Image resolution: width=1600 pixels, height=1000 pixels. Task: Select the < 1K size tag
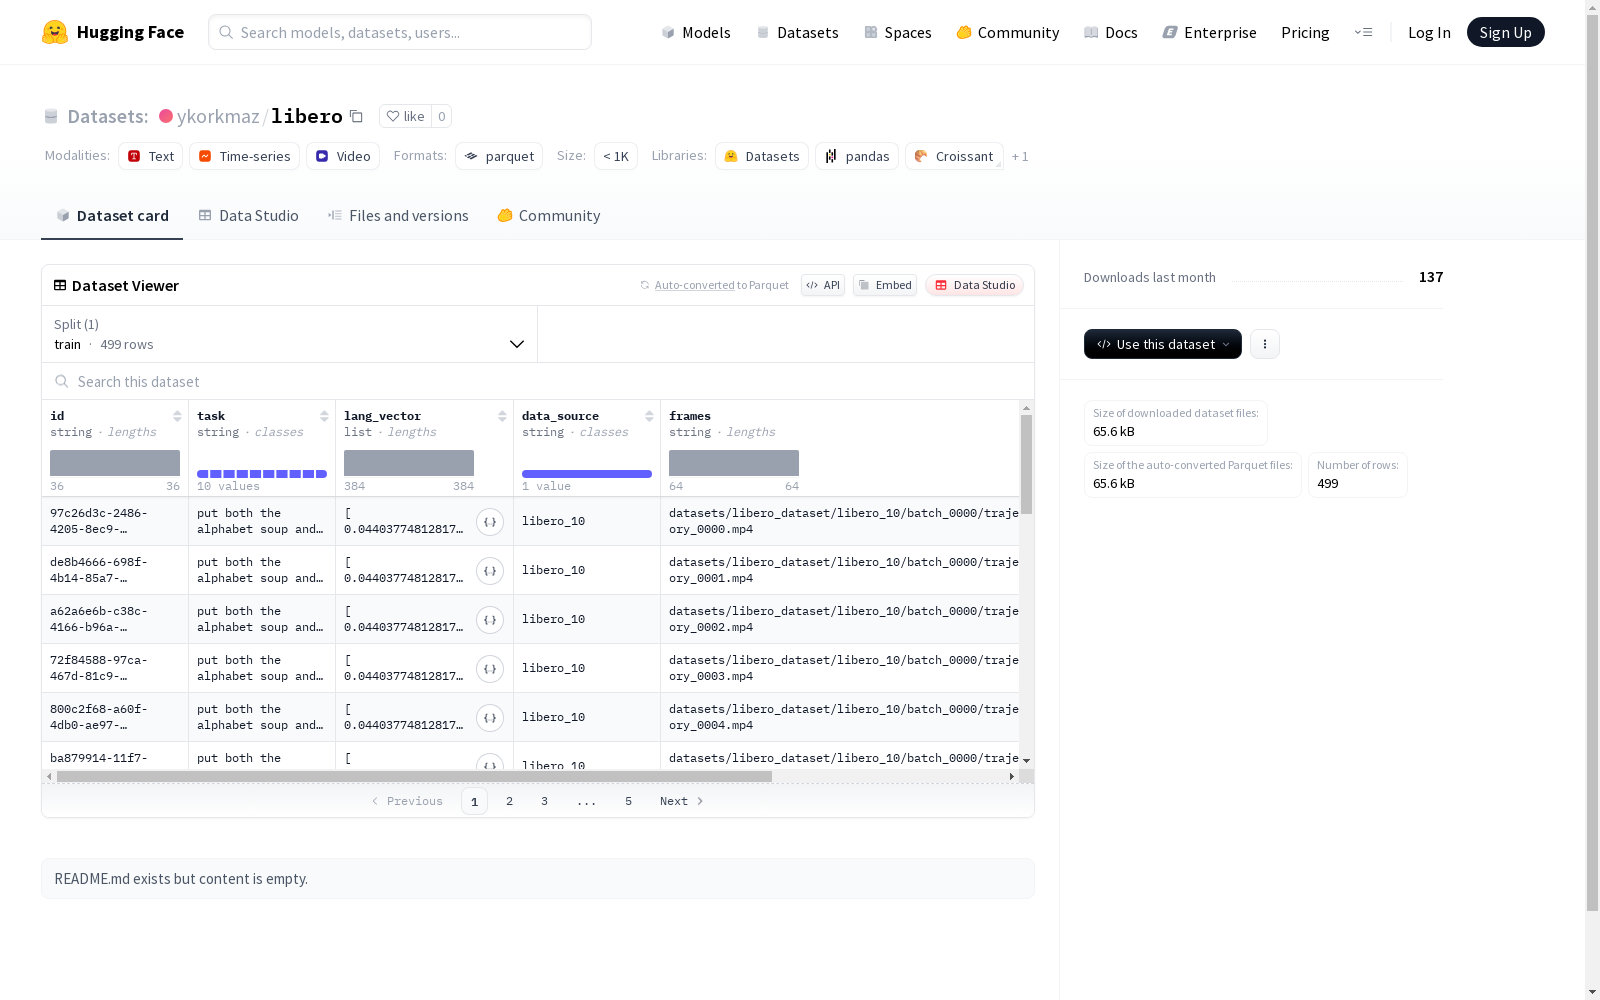point(616,156)
